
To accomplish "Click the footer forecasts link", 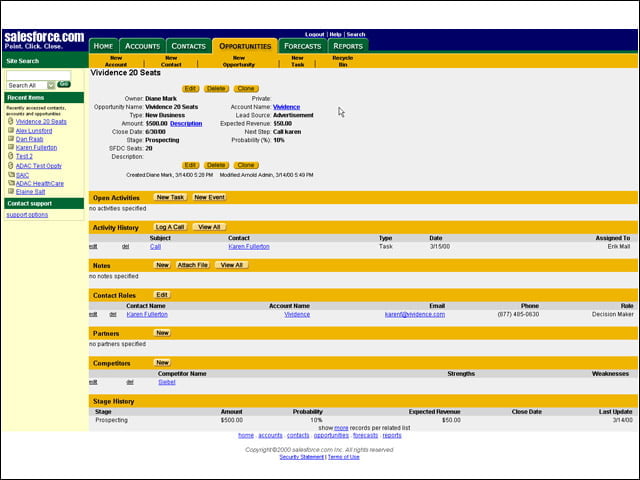I will click(365, 436).
